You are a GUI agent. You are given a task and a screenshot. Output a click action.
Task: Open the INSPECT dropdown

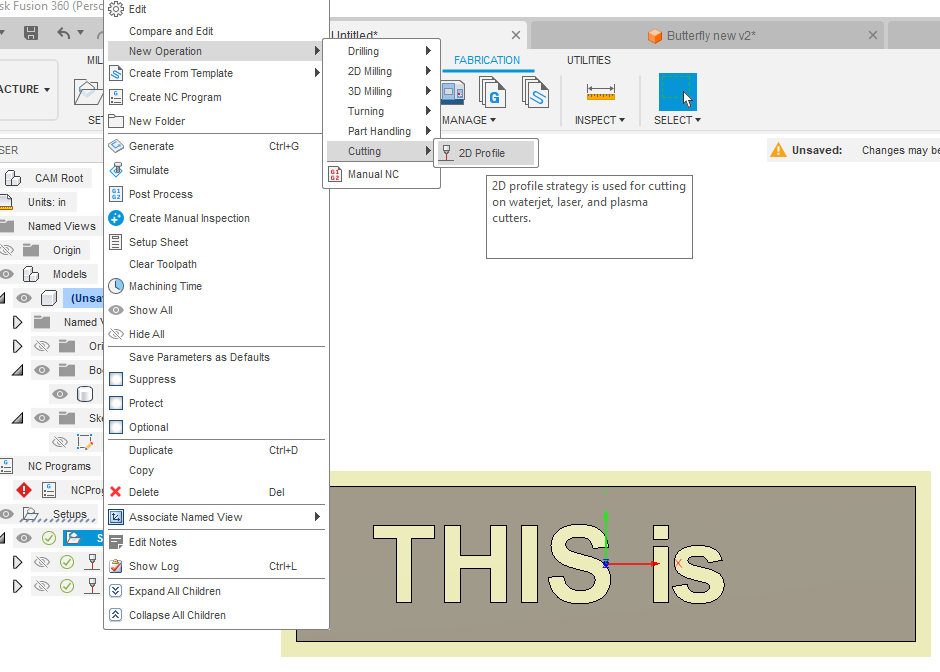pyautogui.click(x=599, y=120)
